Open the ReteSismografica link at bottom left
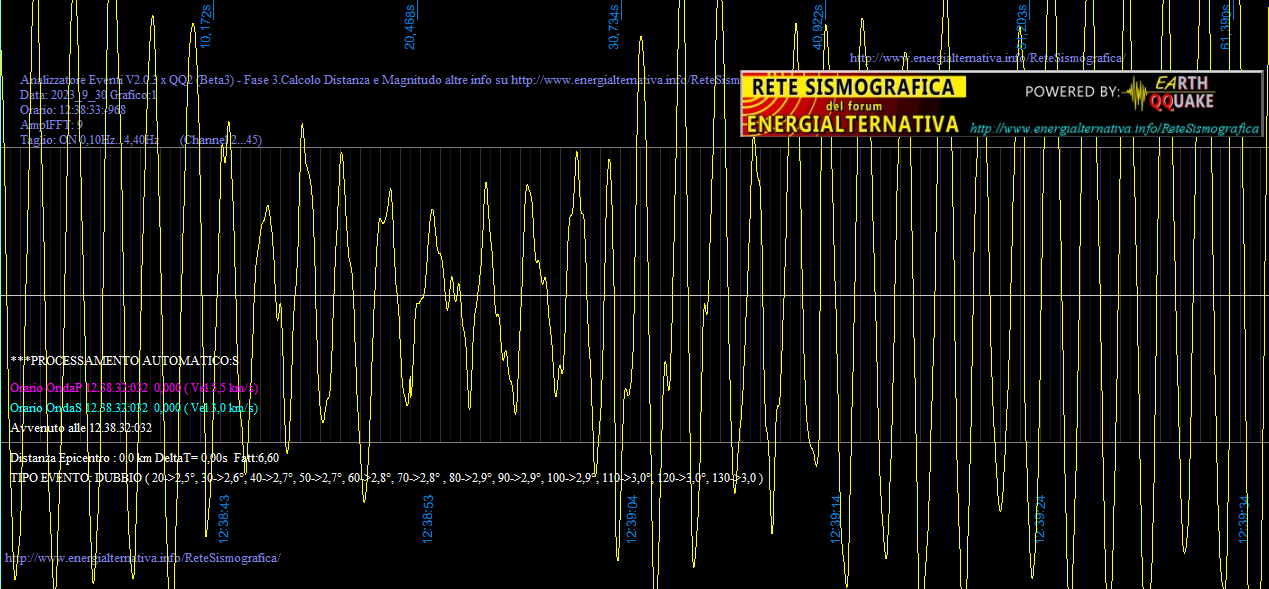1269x589 pixels. (x=143, y=557)
